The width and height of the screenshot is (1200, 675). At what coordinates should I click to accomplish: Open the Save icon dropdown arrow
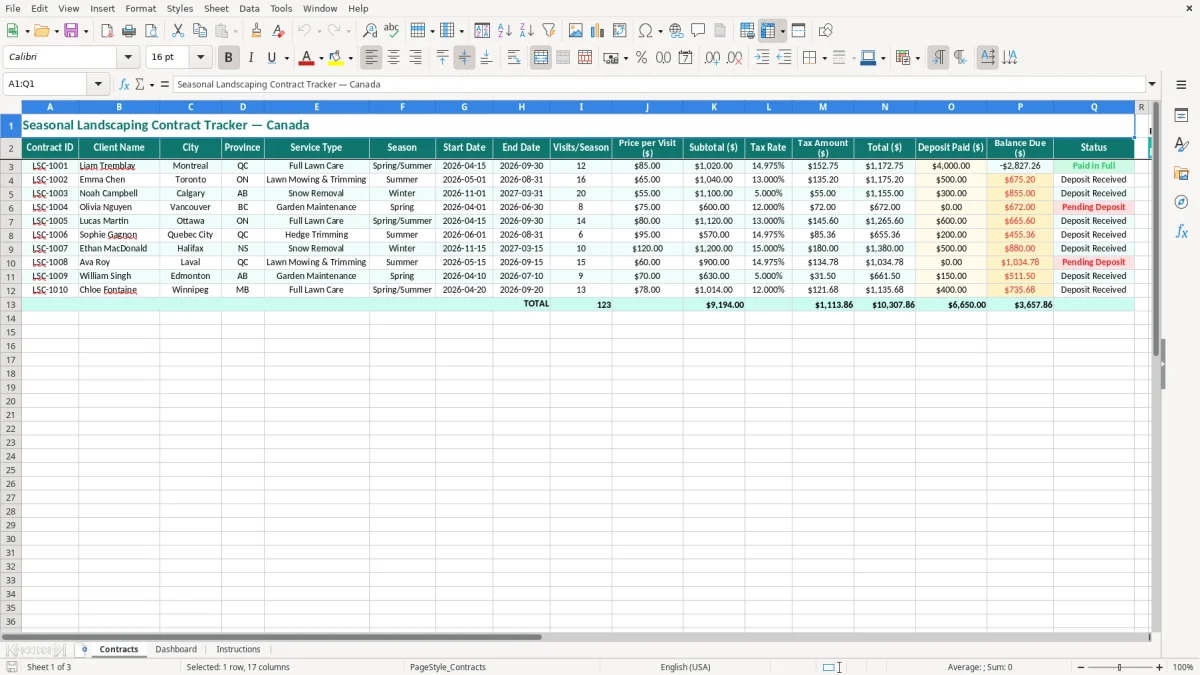[x=86, y=31]
